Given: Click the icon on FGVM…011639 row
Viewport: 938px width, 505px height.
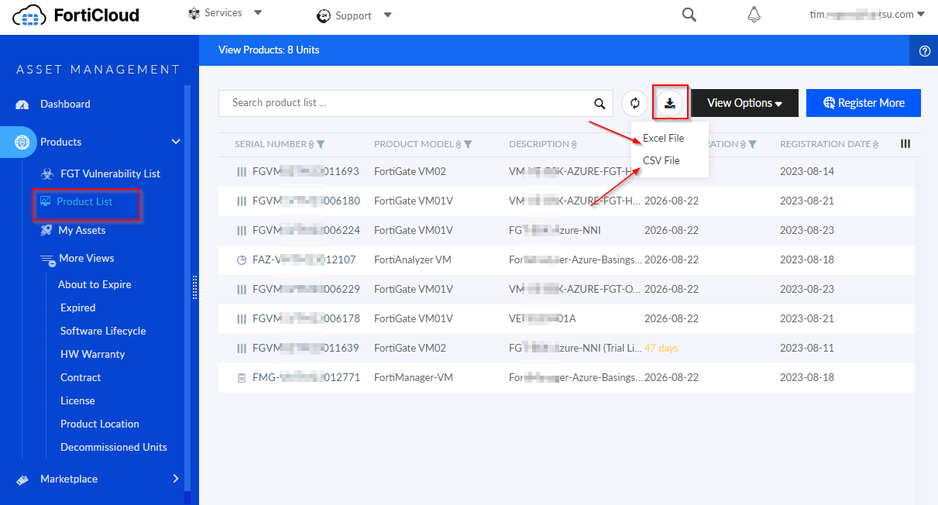Looking at the screenshot, I should (241, 348).
